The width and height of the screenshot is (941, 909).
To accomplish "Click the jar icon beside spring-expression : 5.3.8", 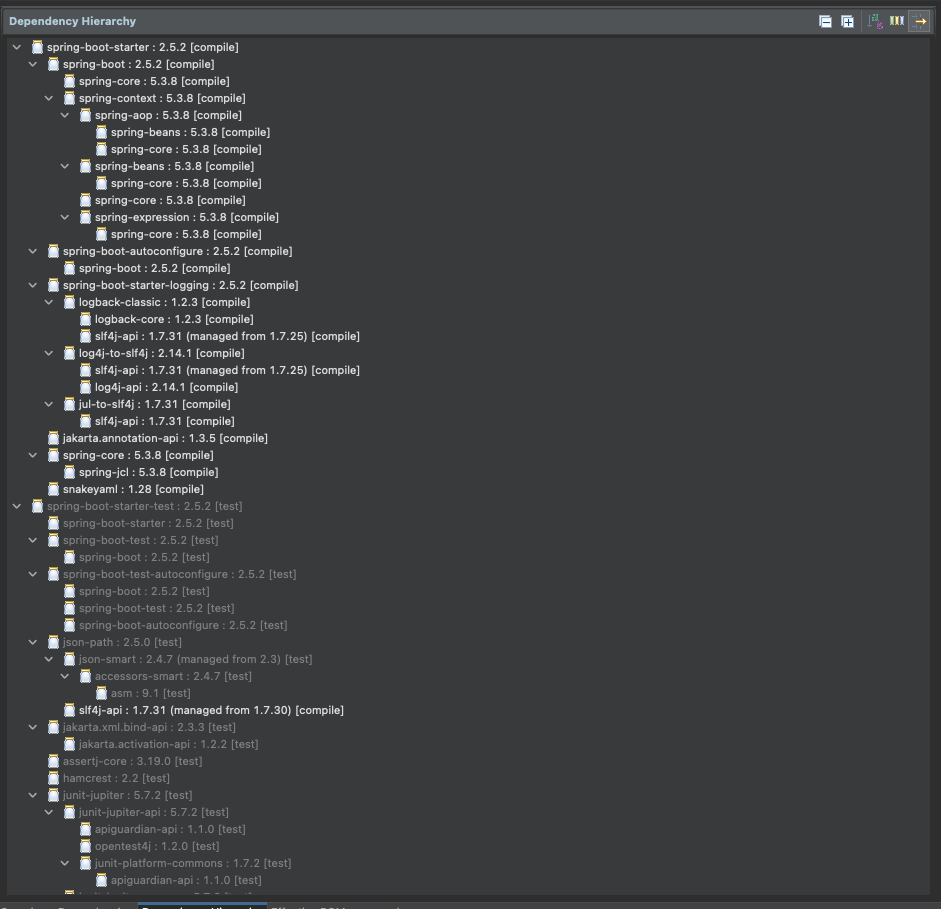I will [x=86, y=217].
